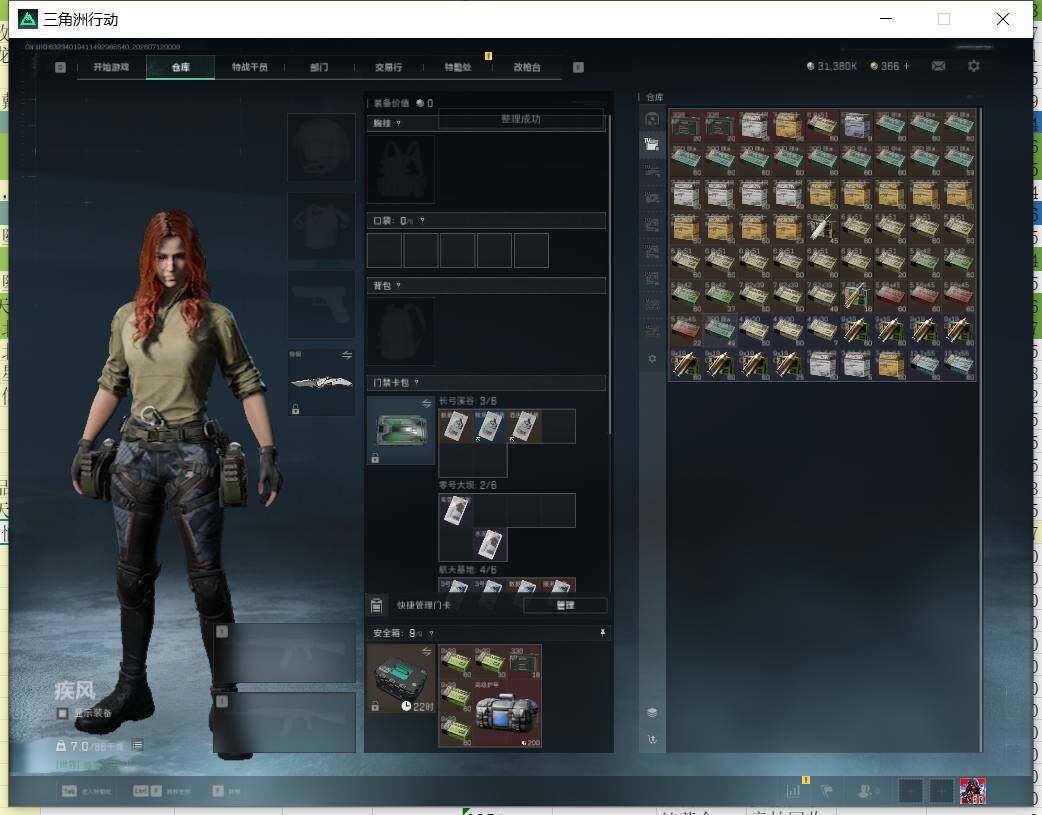Click the swap arrows on knife slot
This screenshot has height=815, width=1042.
tap(347, 355)
